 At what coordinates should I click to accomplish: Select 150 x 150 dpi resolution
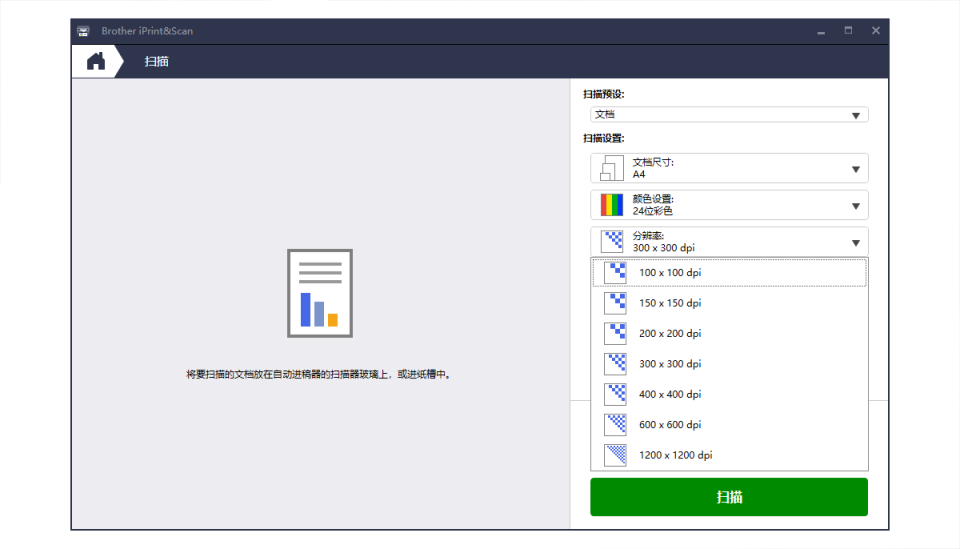coord(729,303)
